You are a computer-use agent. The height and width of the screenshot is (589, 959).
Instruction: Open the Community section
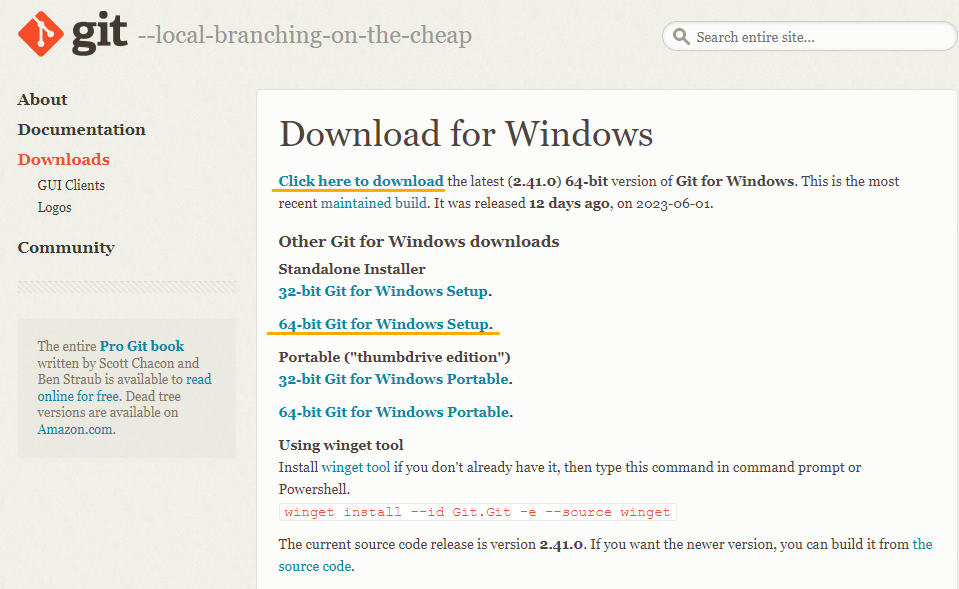click(x=66, y=247)
